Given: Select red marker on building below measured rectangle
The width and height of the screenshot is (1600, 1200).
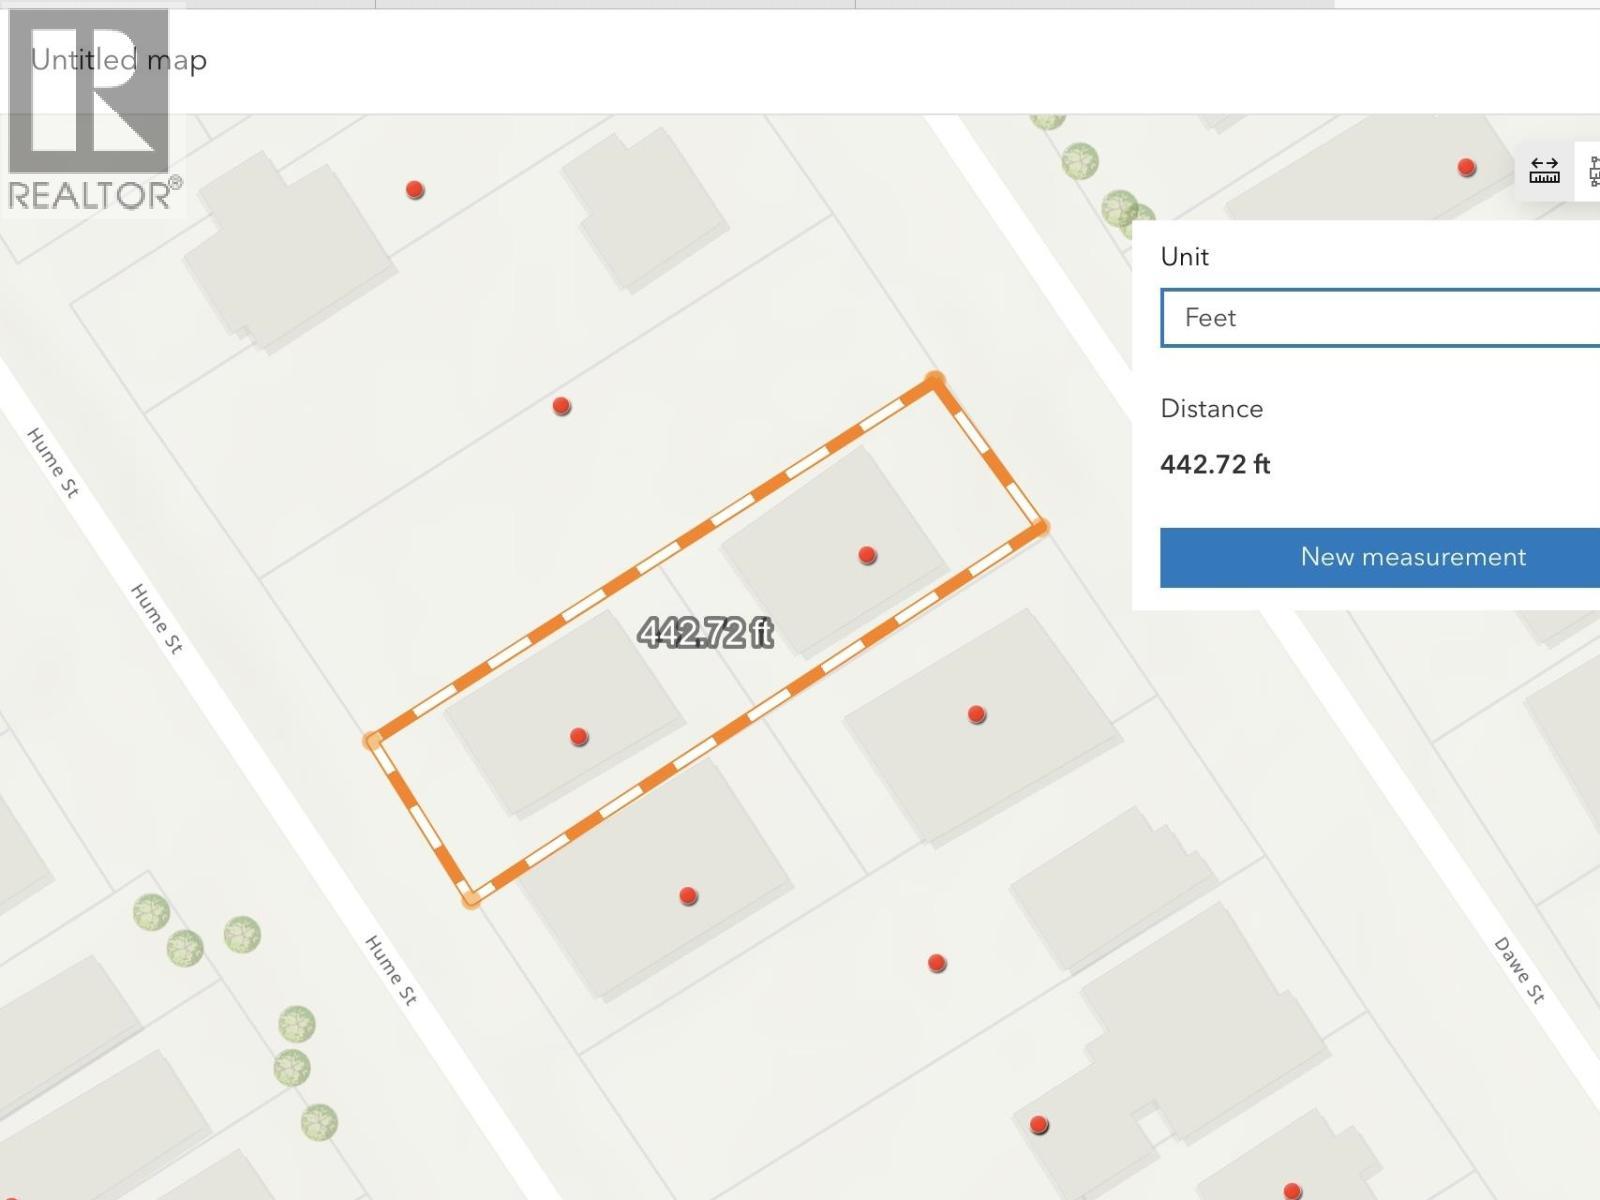Looking at the screenshot, I should 688,896.
